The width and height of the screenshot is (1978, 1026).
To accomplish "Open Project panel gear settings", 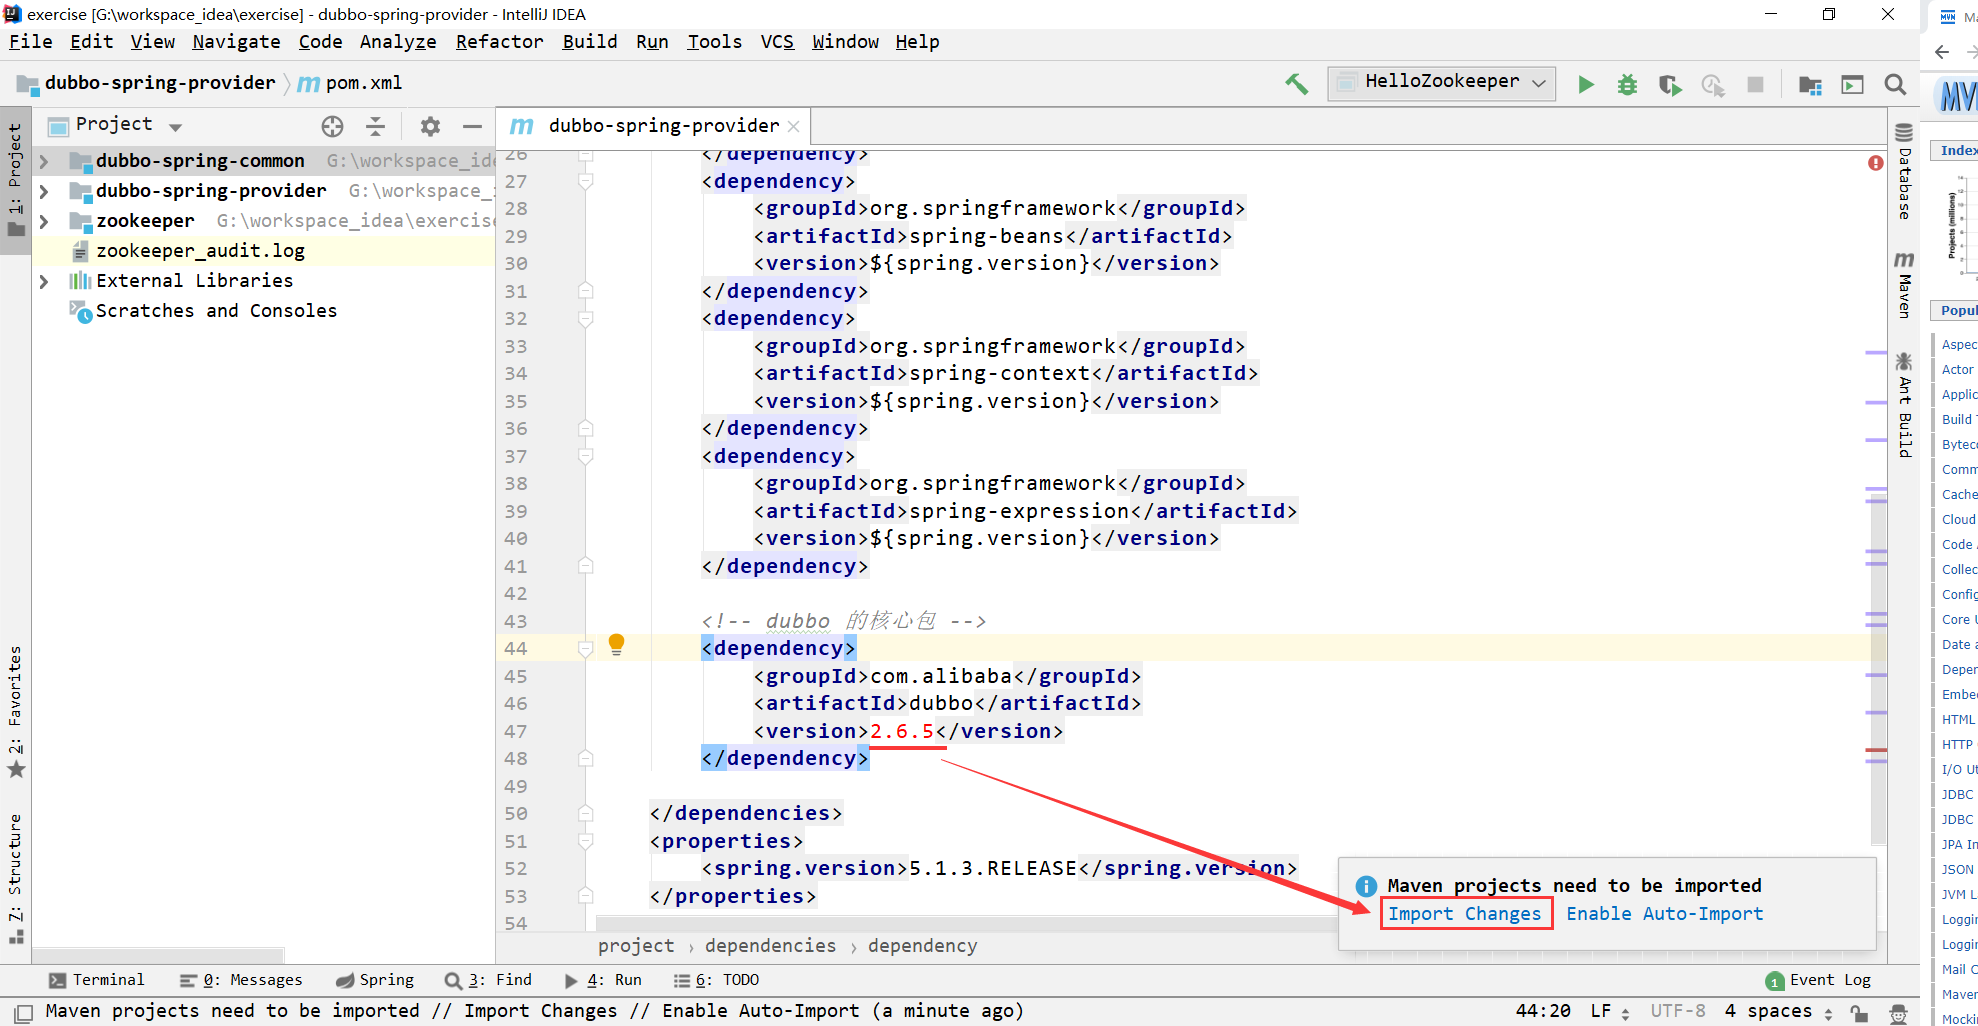I will [x=430, y=126].
